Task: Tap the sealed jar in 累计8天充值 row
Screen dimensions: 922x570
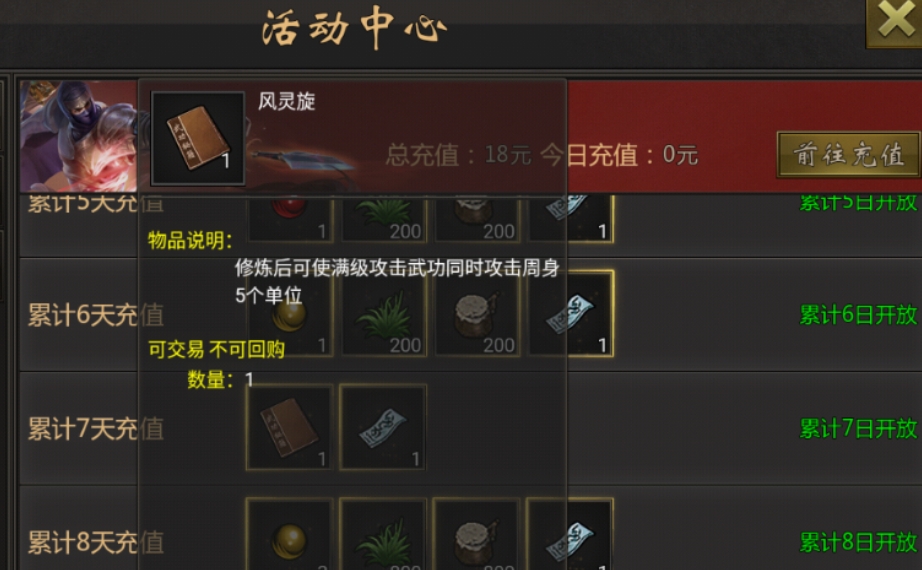Action: pyautogui.click(x=476, y=534)
